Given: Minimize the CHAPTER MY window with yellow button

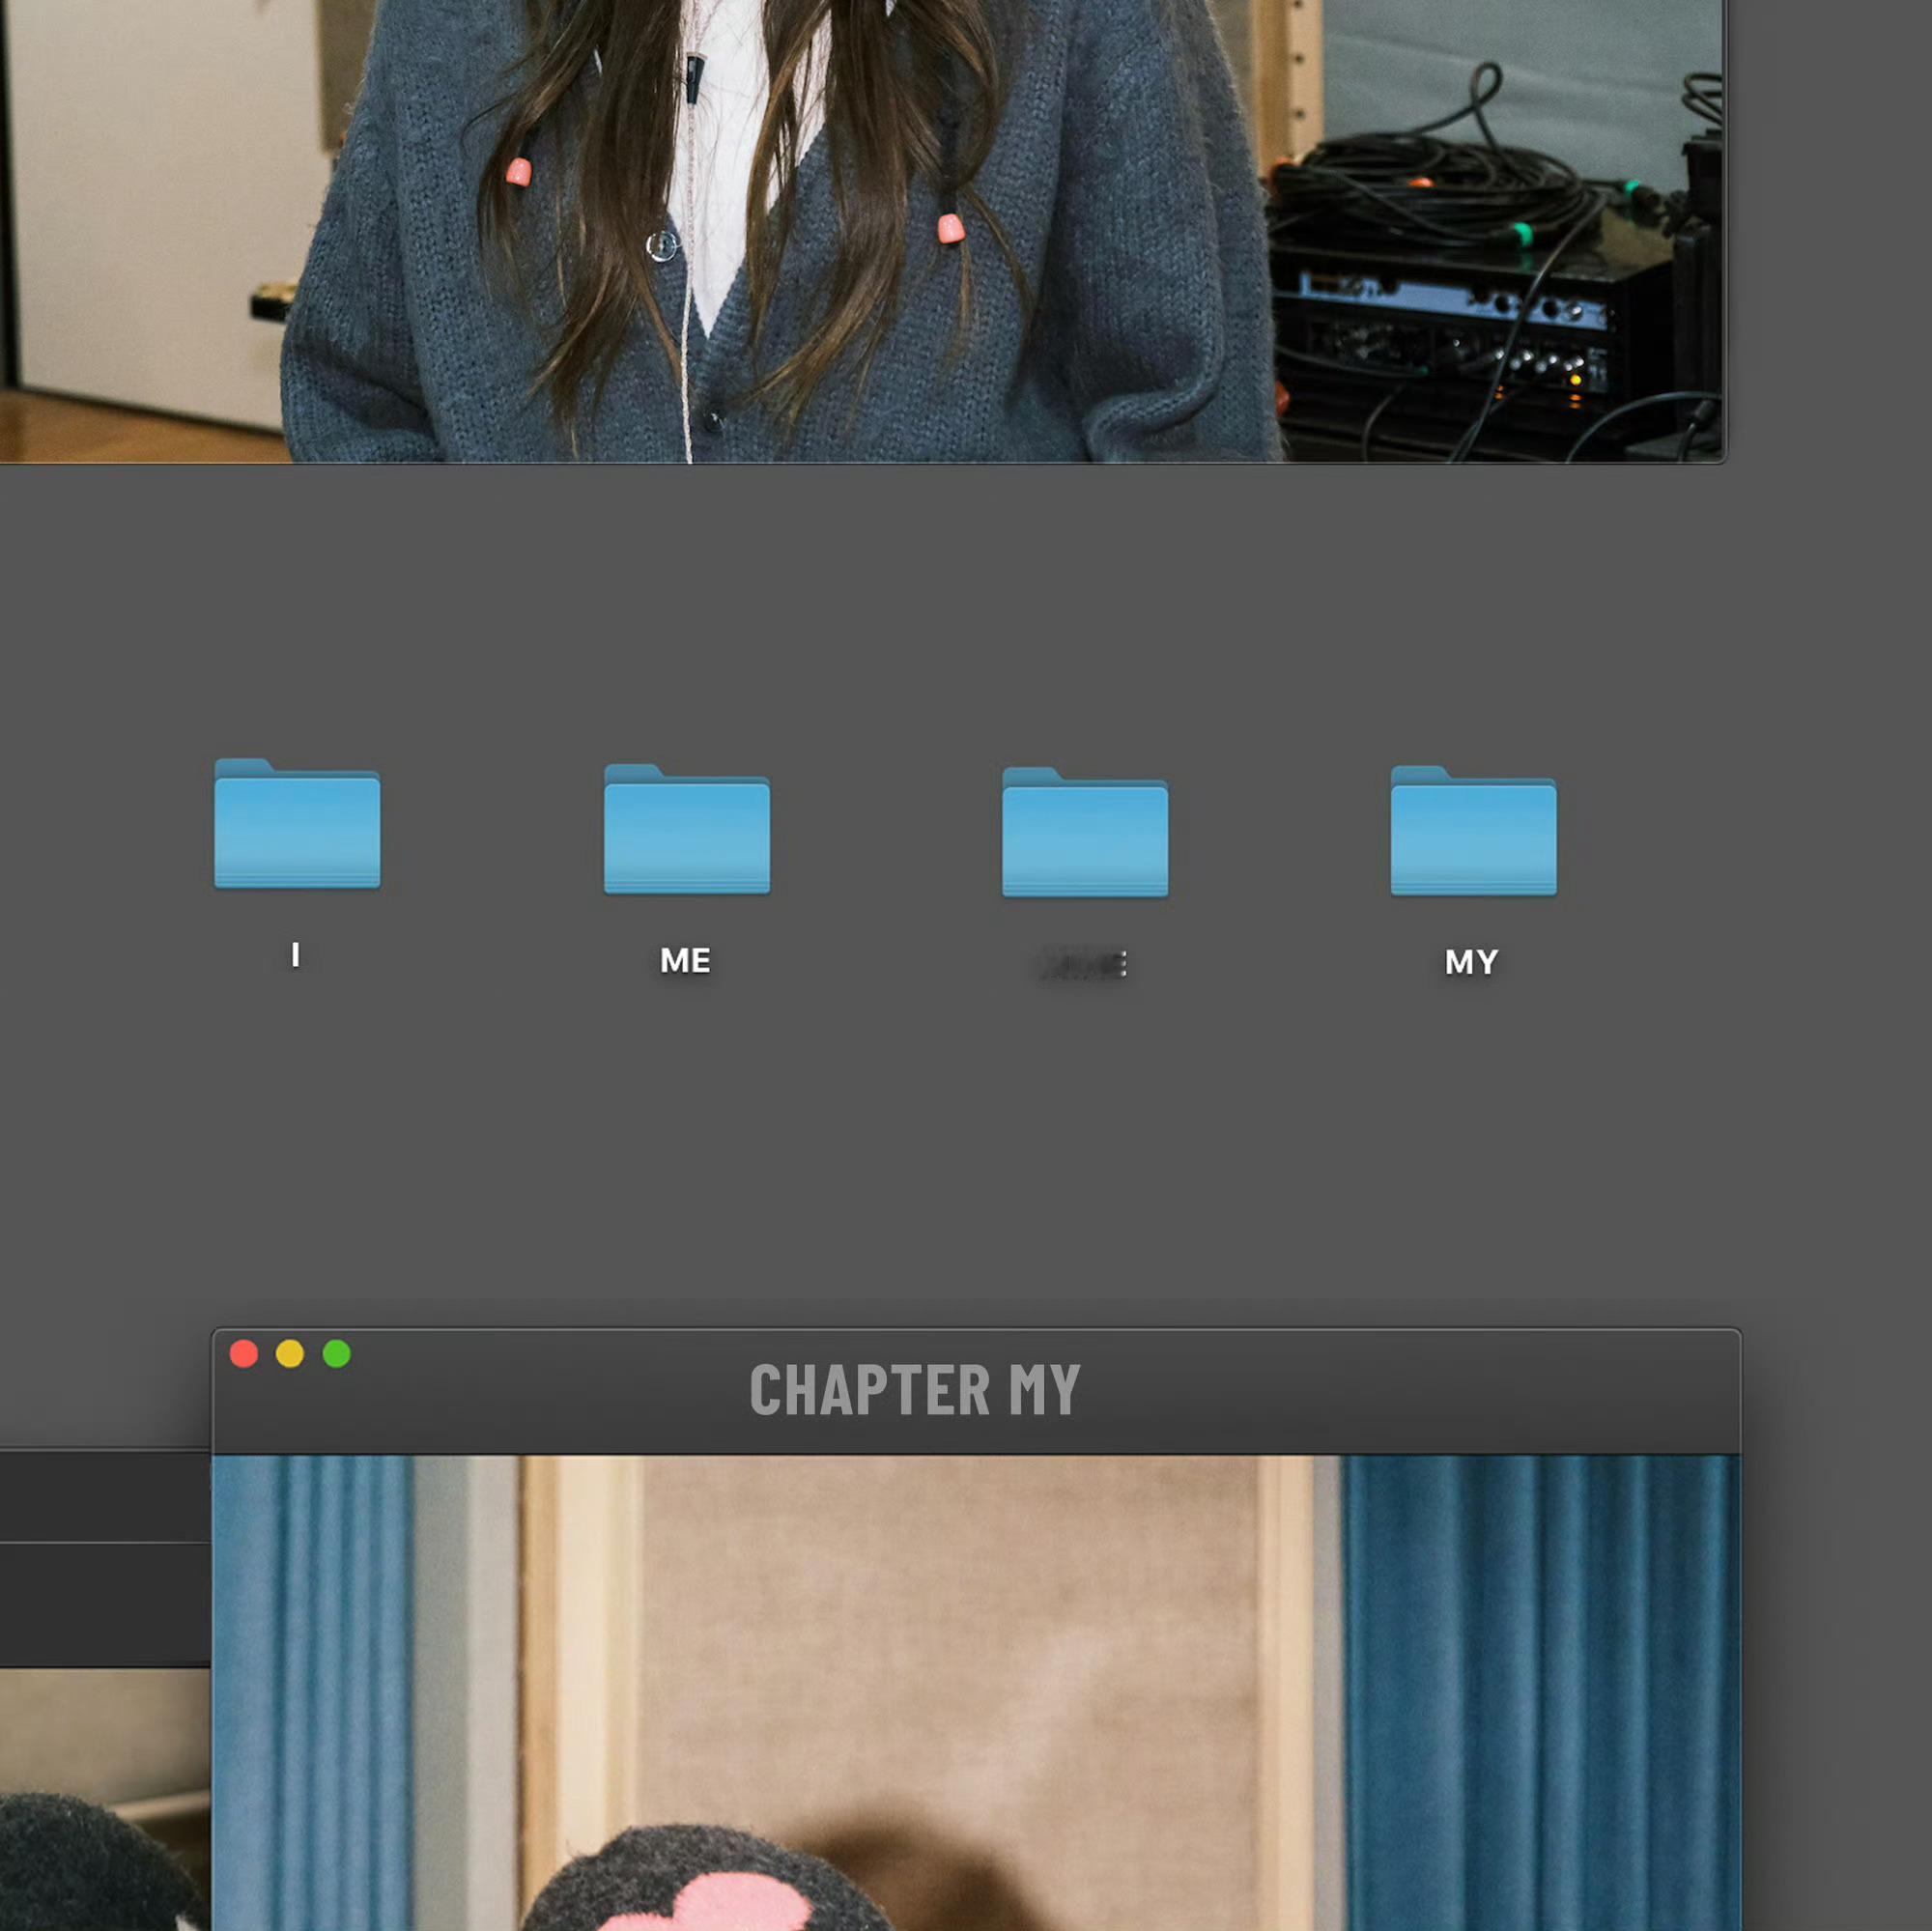Looking at the screenshot, I should 290,1354.
